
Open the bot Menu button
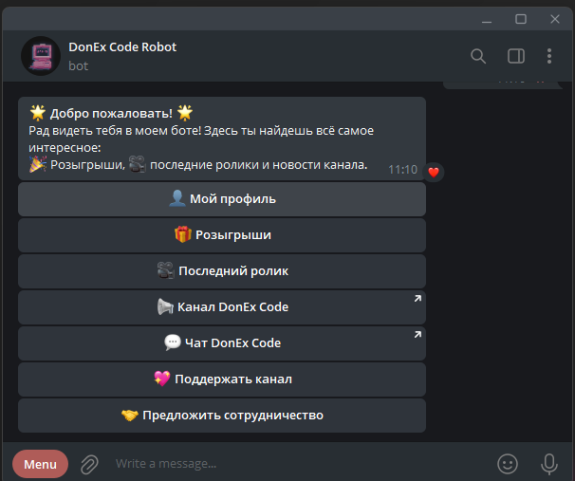[40, 464]
